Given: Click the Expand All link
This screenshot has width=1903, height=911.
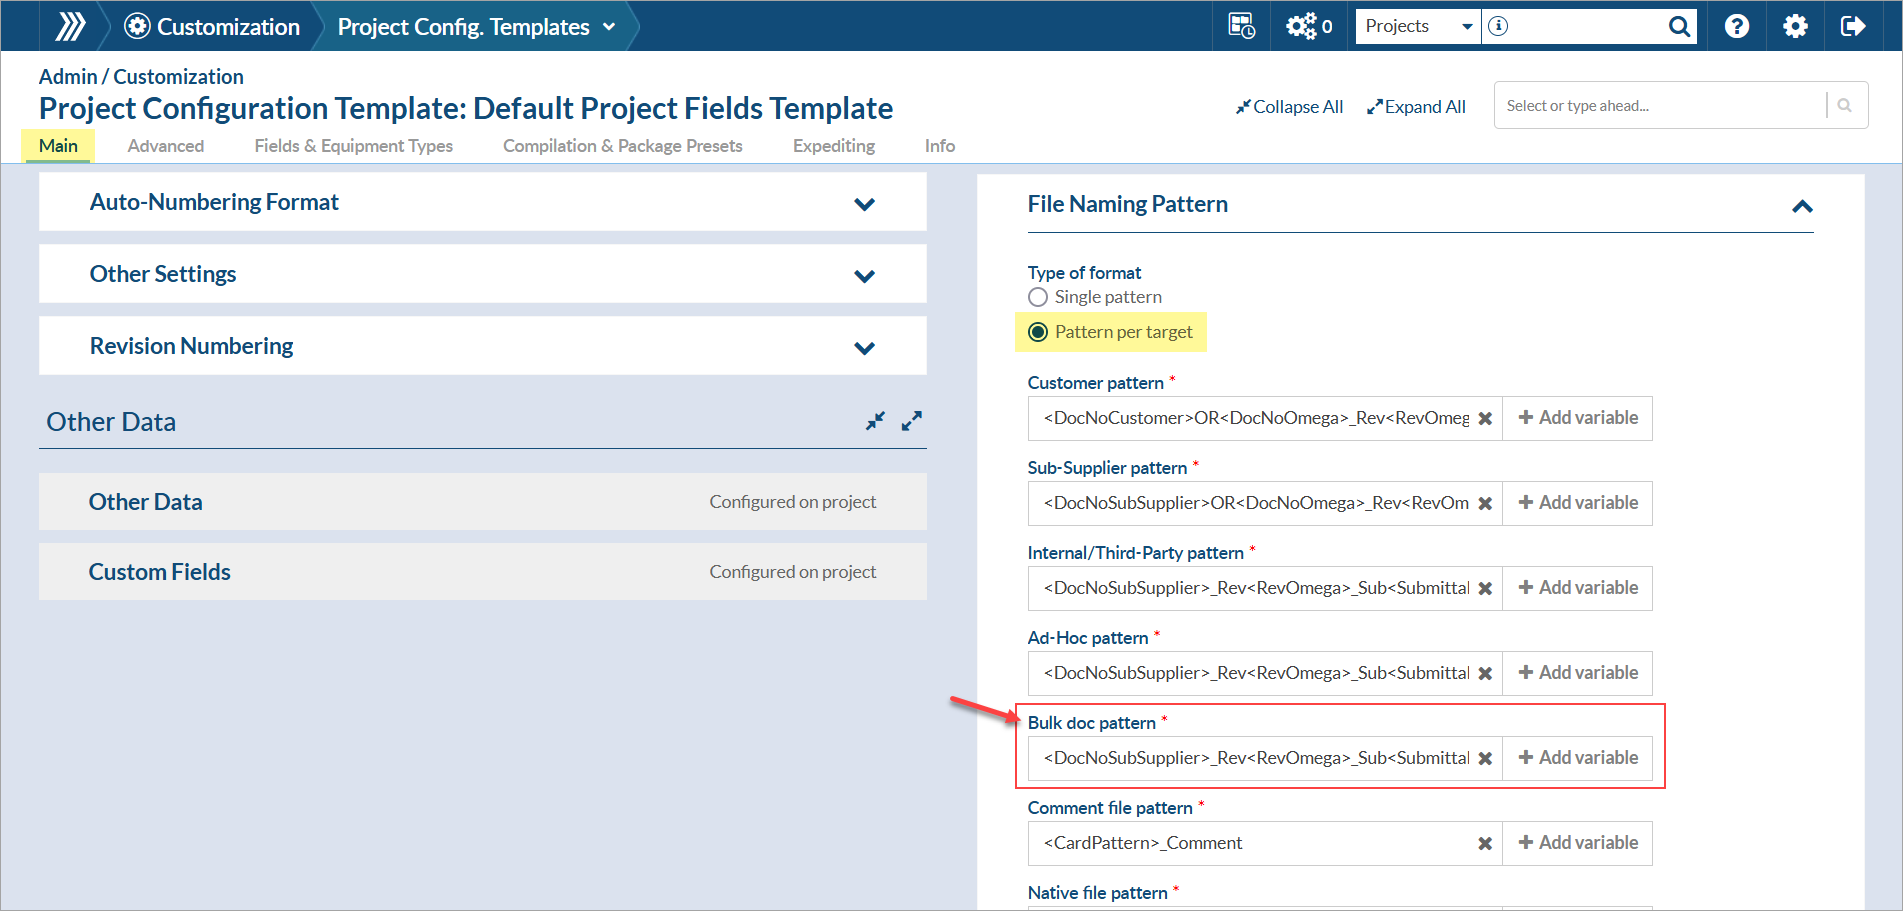Looking at the screenshot, I should point(1416,106).
